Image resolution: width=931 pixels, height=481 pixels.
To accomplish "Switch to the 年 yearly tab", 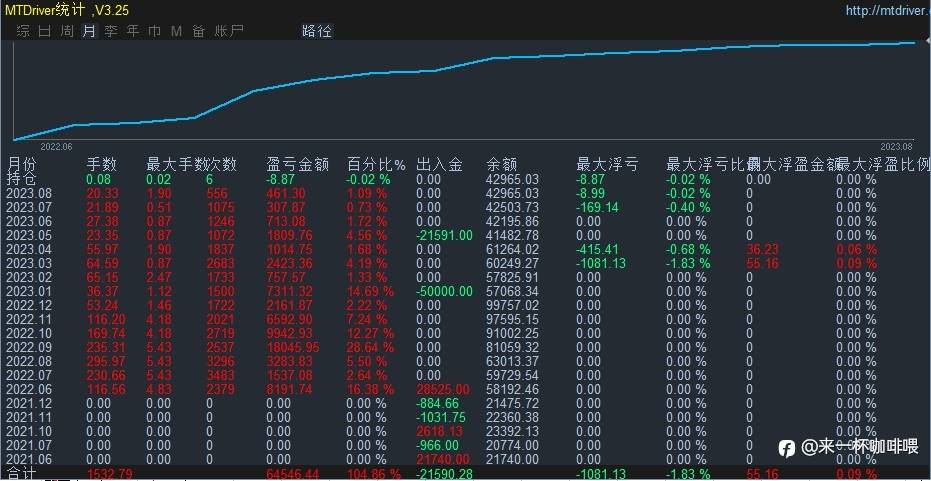I will (132, 31).
